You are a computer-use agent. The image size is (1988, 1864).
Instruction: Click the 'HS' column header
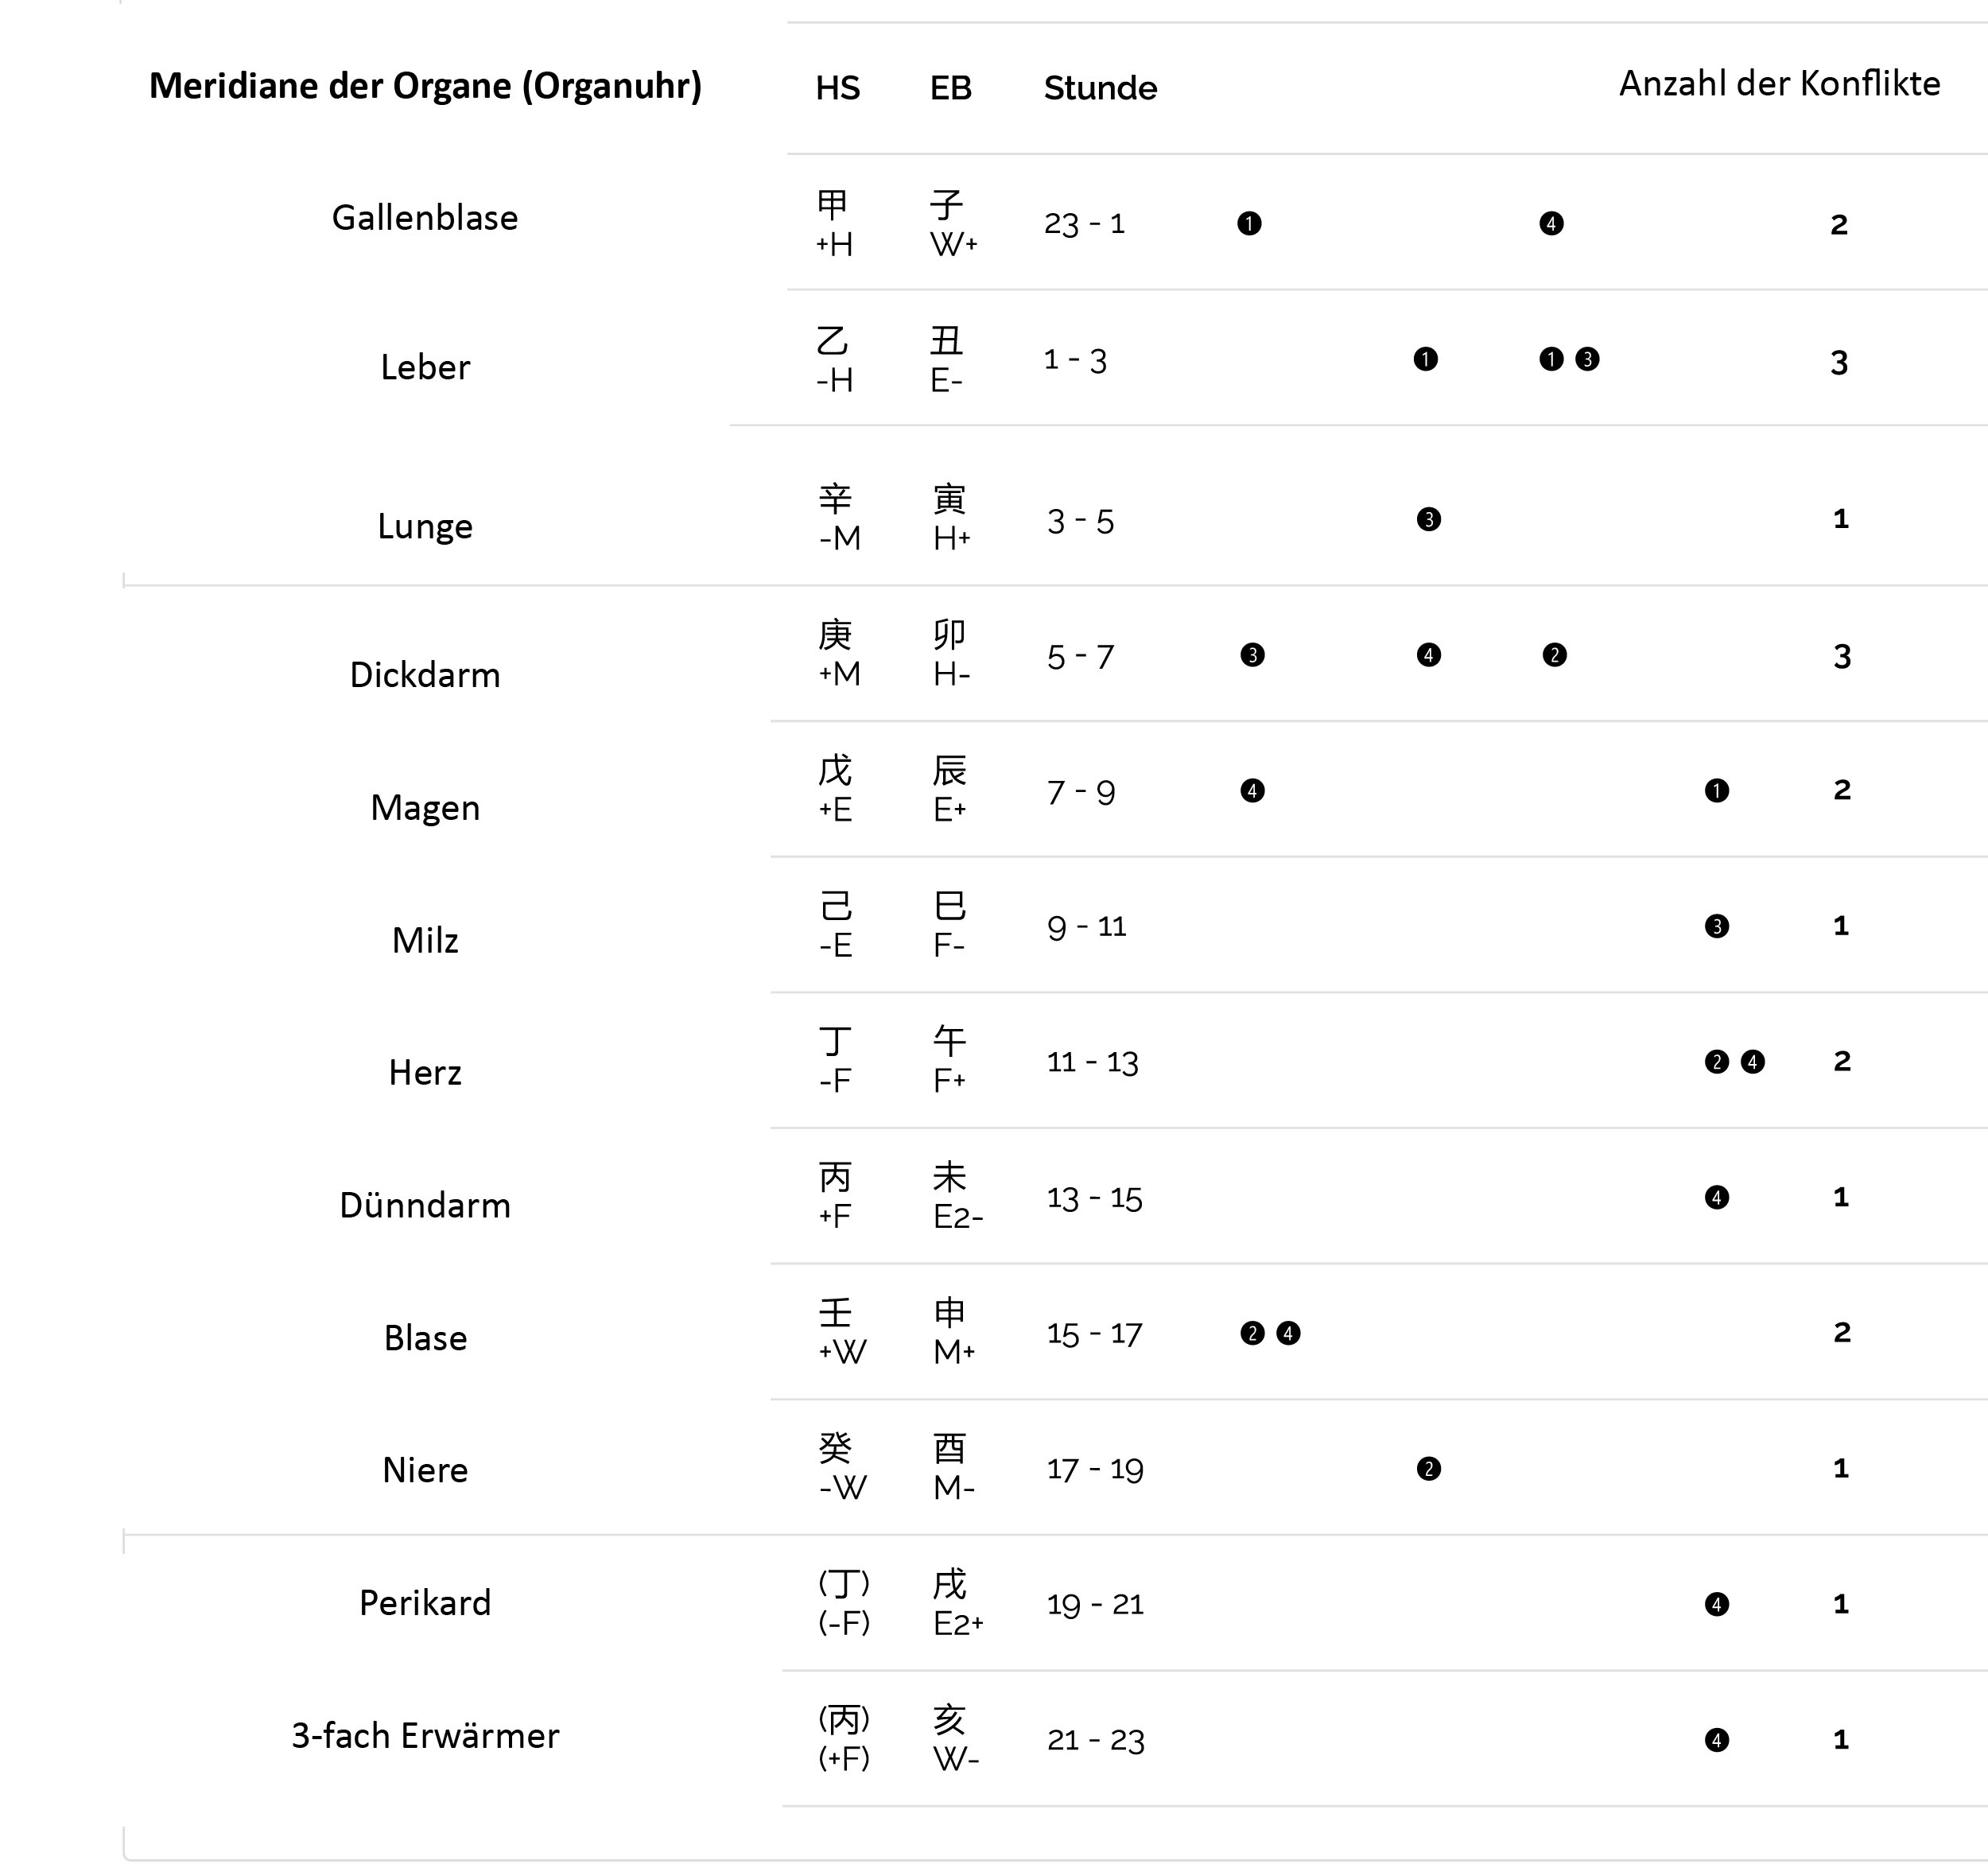point(837,88)
